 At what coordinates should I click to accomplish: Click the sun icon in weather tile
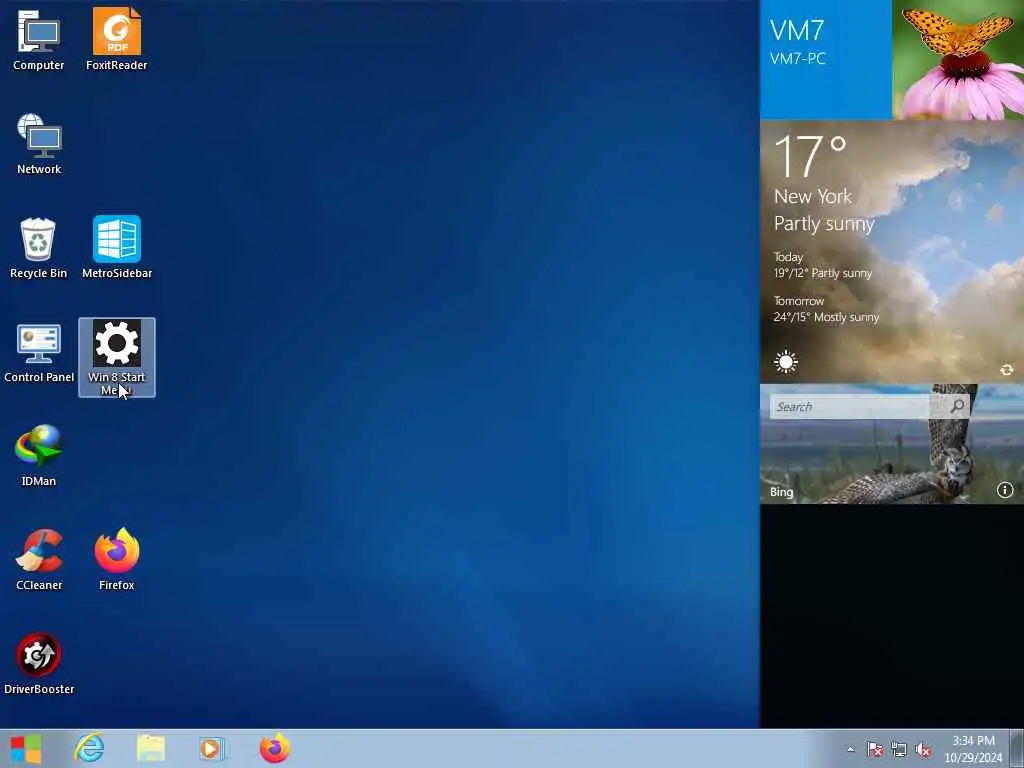tap(786, 362)
